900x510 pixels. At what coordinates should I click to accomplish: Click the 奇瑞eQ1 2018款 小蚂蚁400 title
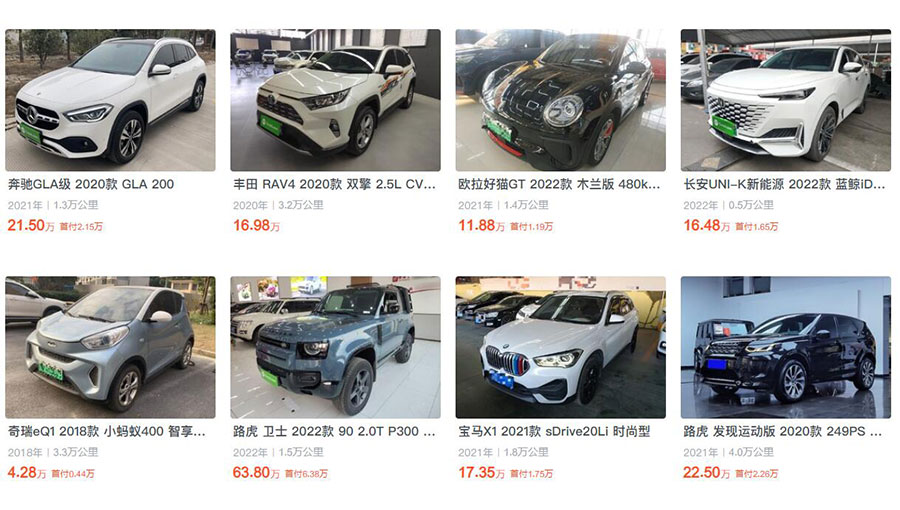pyautogui.click(x=107, y=431)
